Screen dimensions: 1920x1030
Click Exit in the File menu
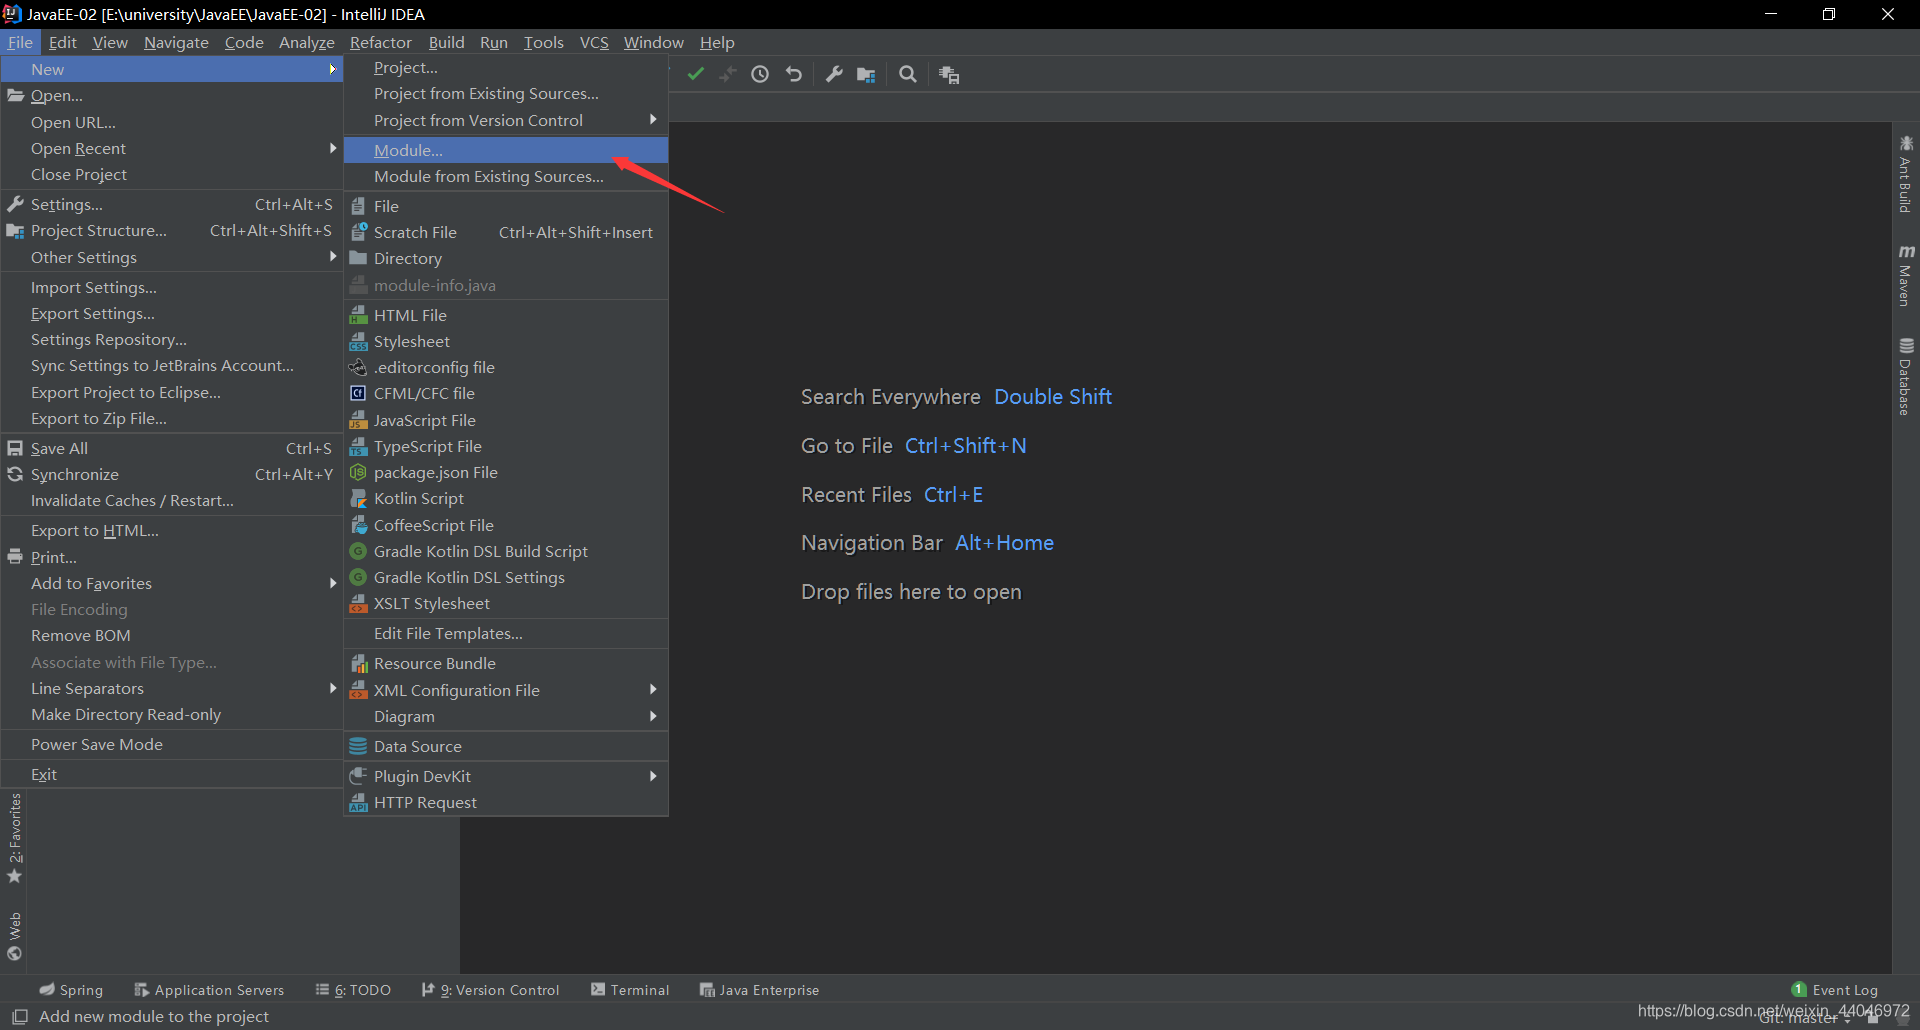(x=172, y=774)
